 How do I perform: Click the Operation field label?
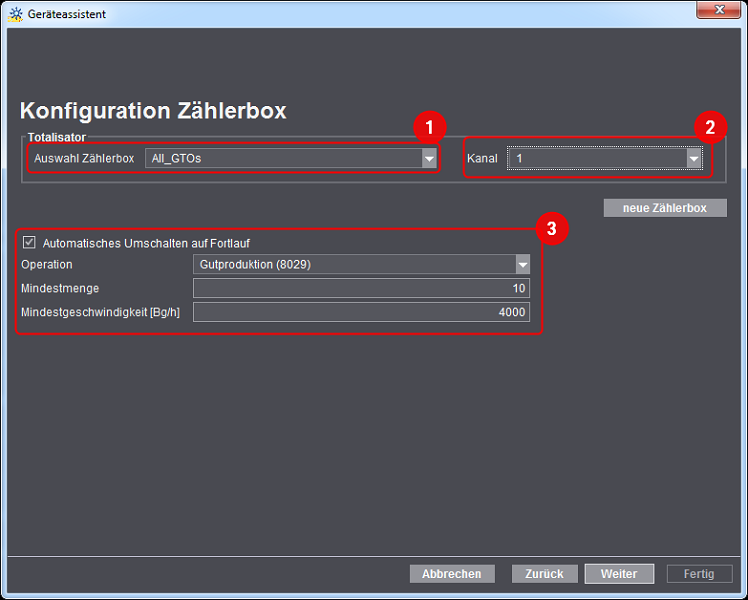[47, 264]
